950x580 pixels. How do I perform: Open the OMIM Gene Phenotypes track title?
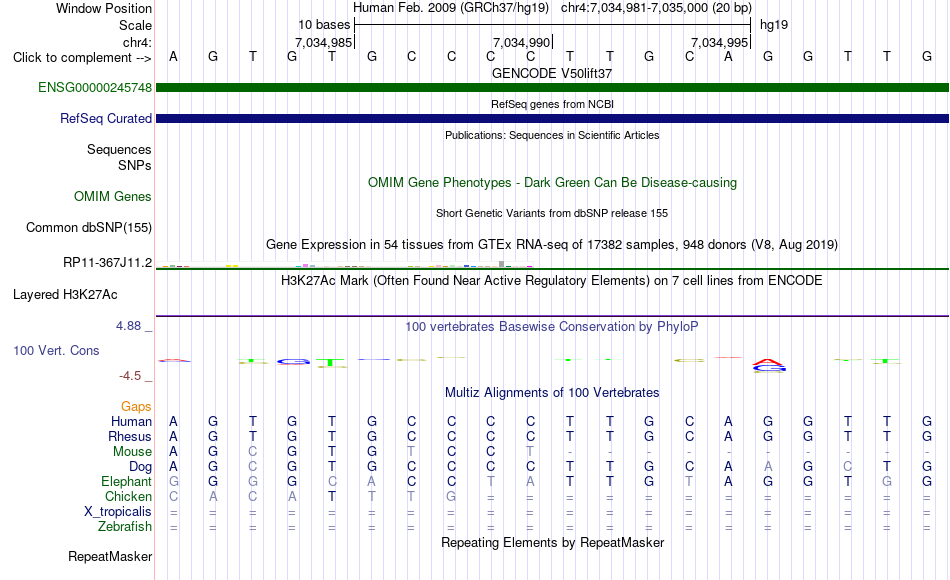click(x=552, y=182)
